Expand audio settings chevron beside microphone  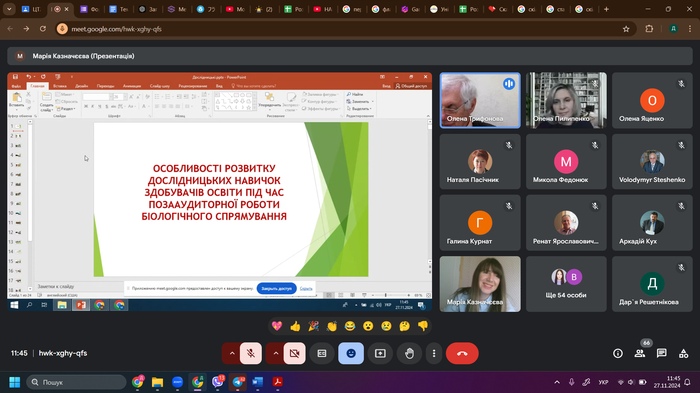click(x=232, y=353)
